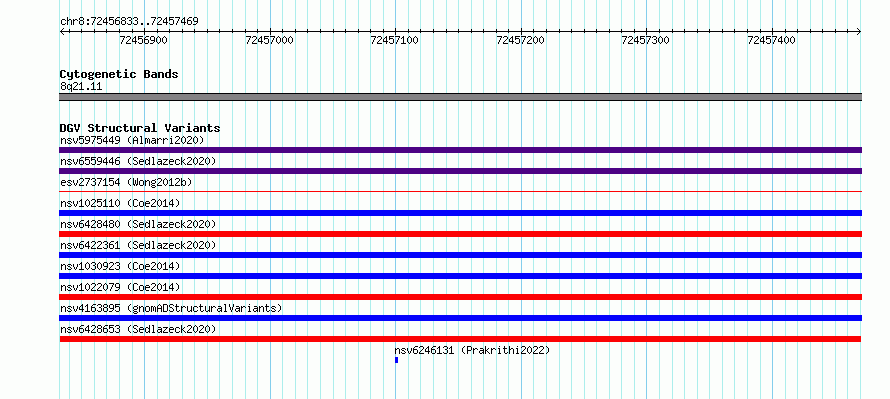Click the Cytogenetic Bands track title
This screenshot has height=399, width=890.
[119, 74]
